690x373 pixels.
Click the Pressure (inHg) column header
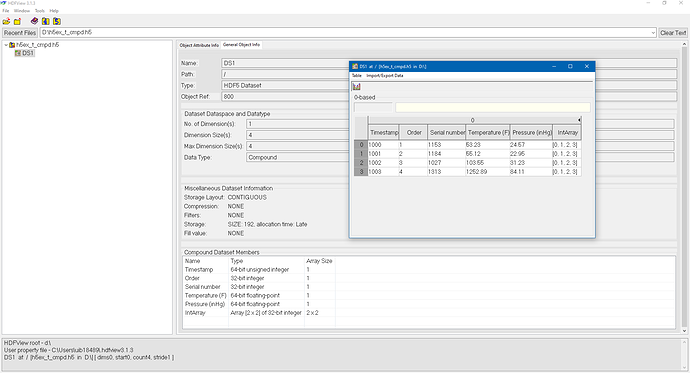[531, 132]
